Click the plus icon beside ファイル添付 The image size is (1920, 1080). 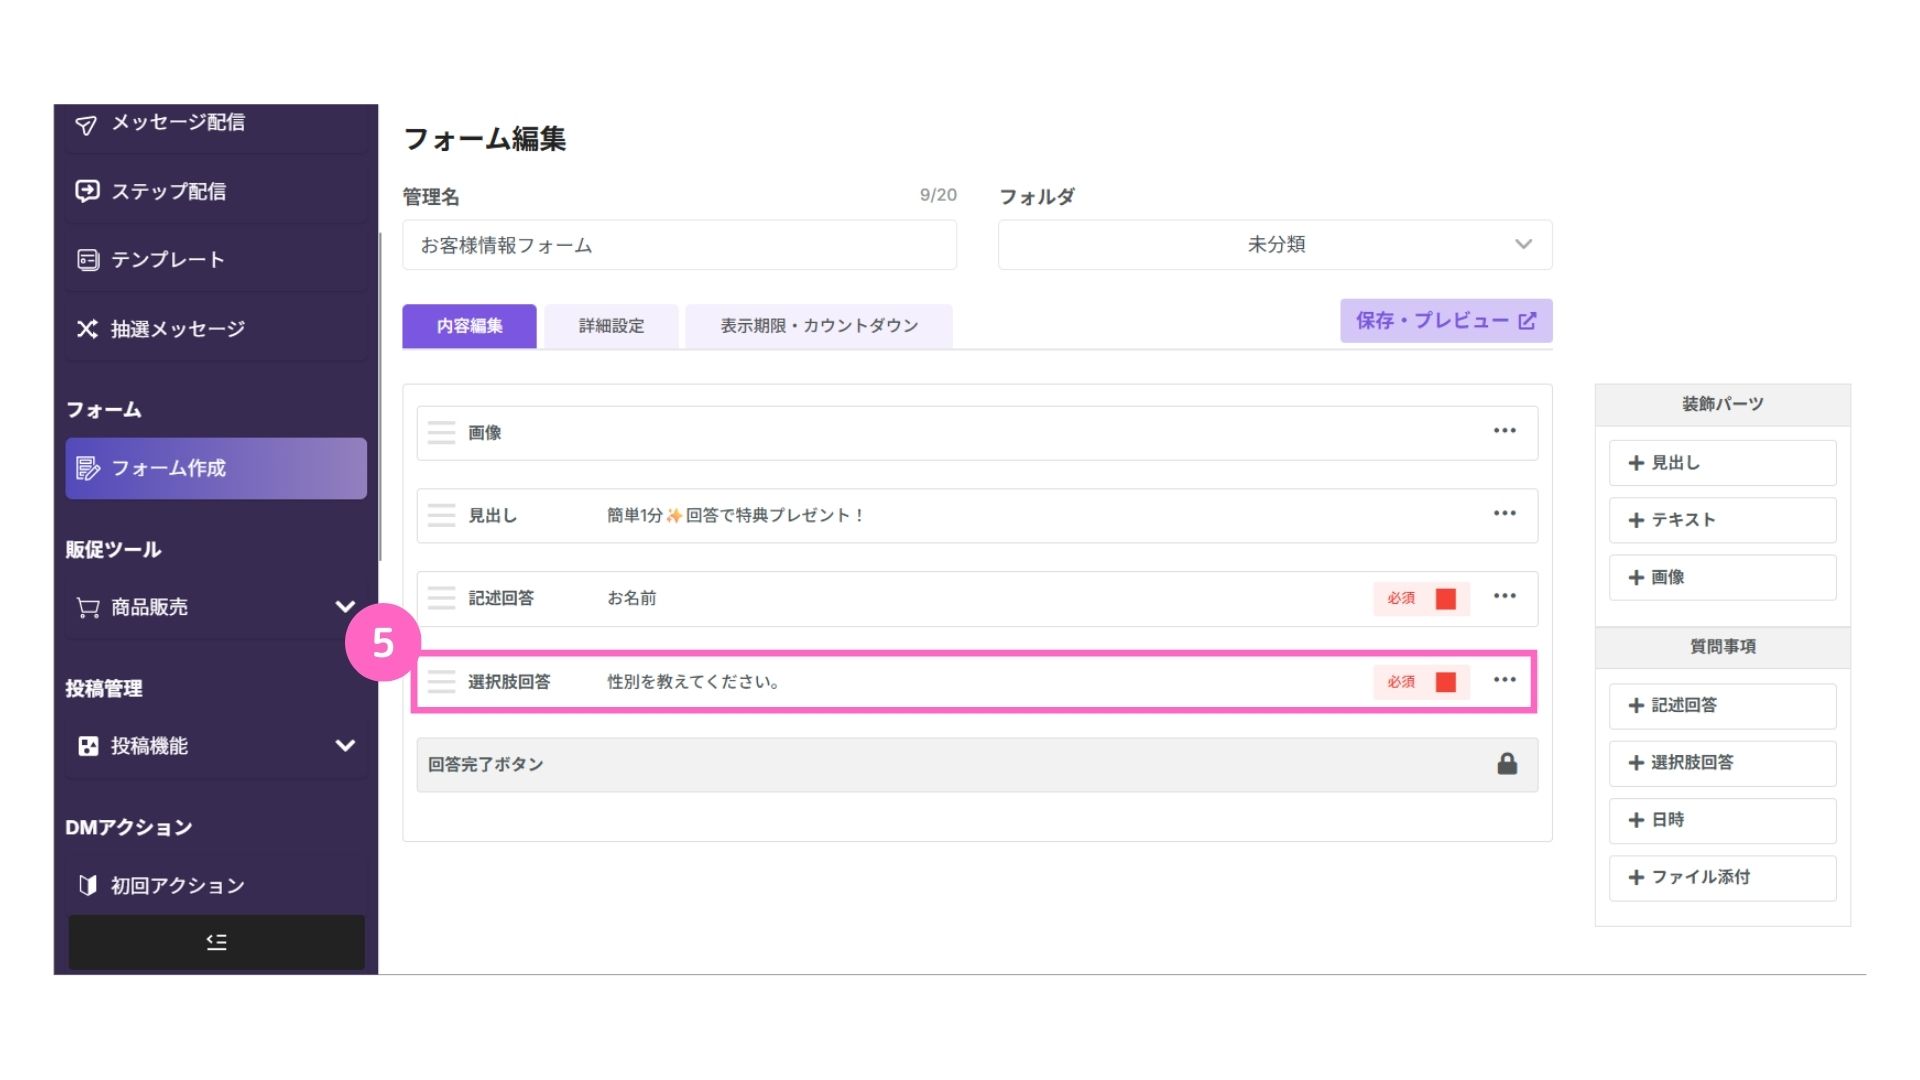tap(1636, 877)
